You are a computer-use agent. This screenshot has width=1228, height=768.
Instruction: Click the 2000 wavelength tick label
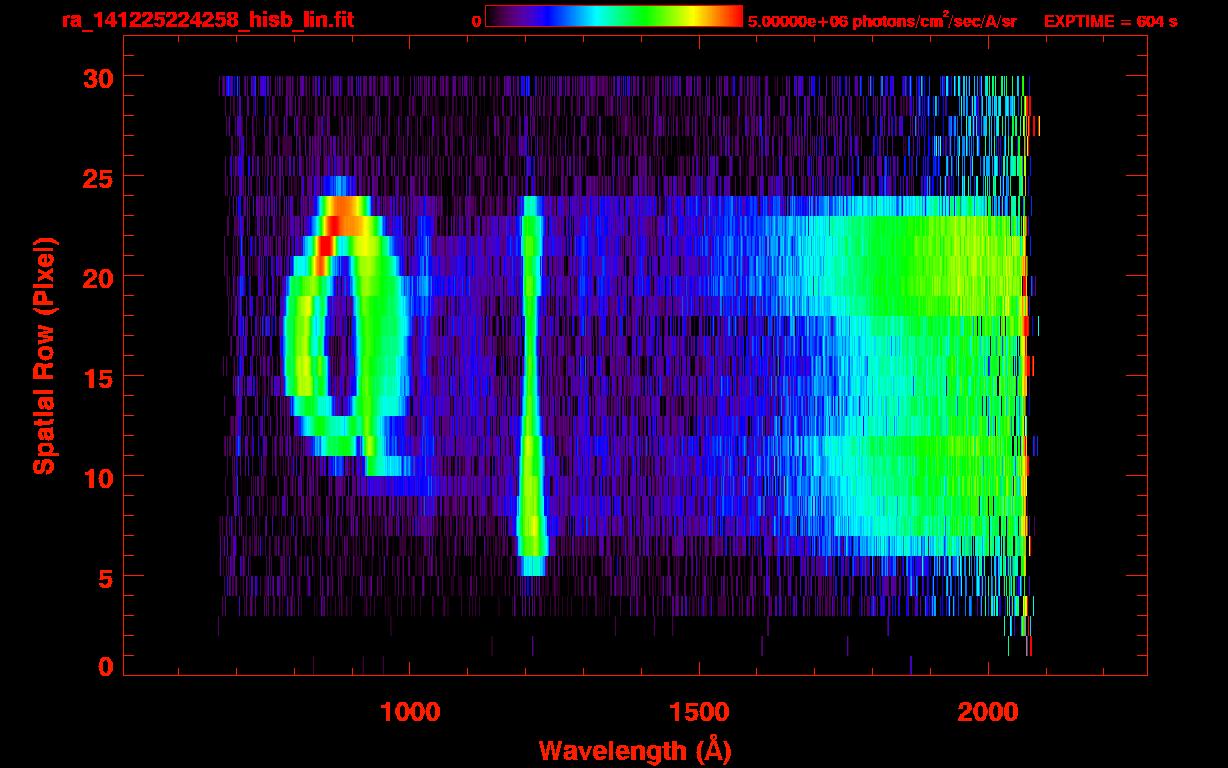pyautogui.click(x=988, y=712)
